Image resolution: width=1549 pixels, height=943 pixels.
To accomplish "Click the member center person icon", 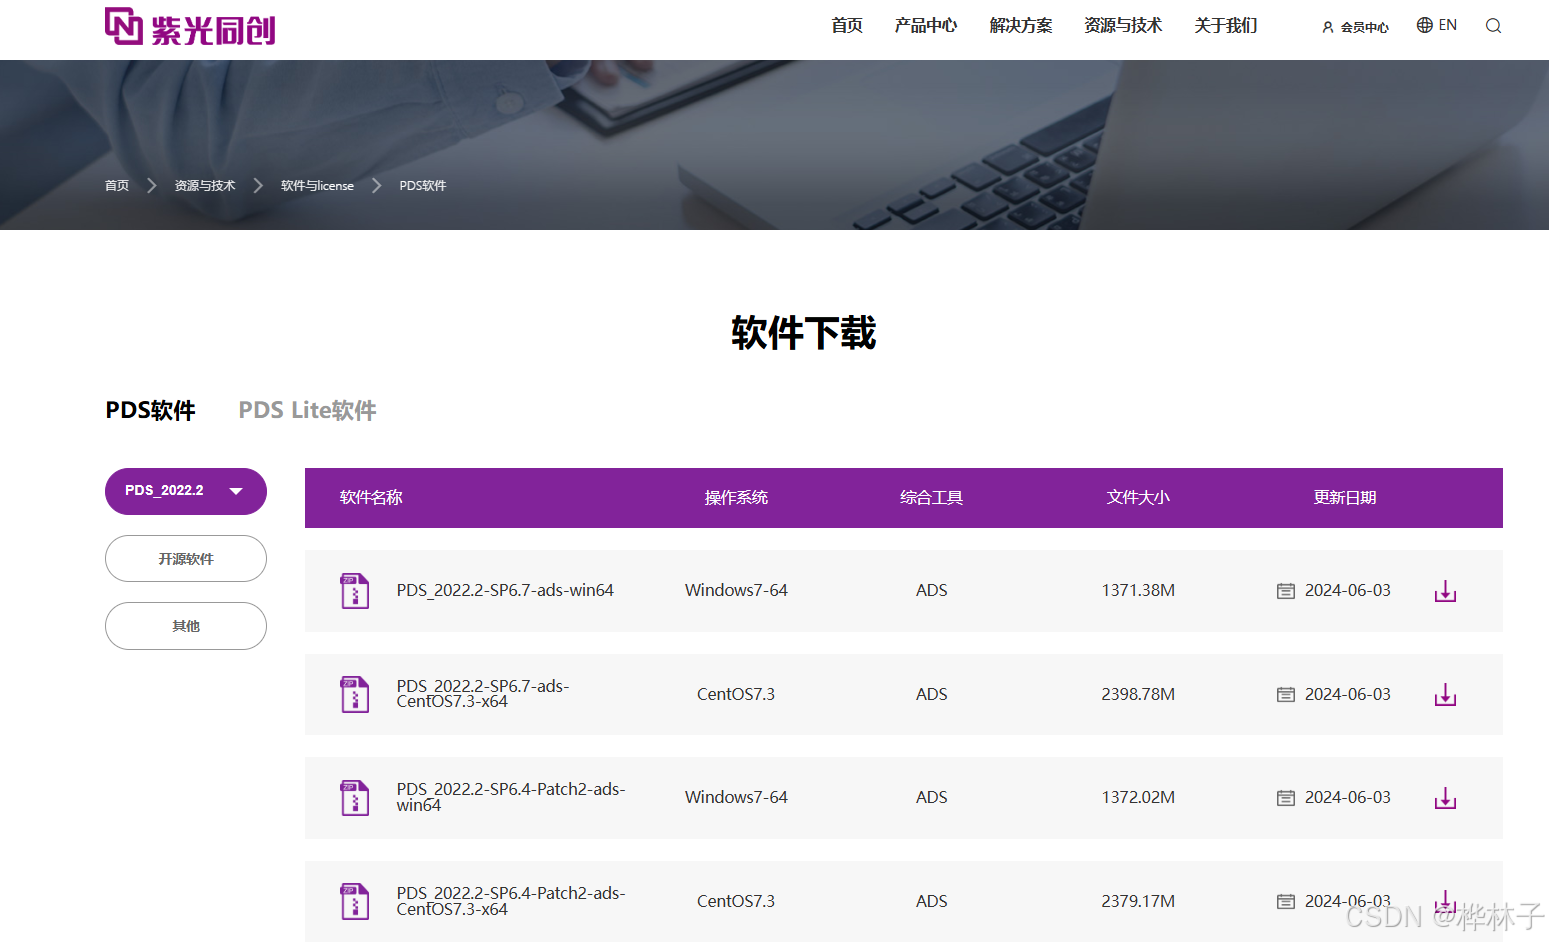I will coord(1328,27).
